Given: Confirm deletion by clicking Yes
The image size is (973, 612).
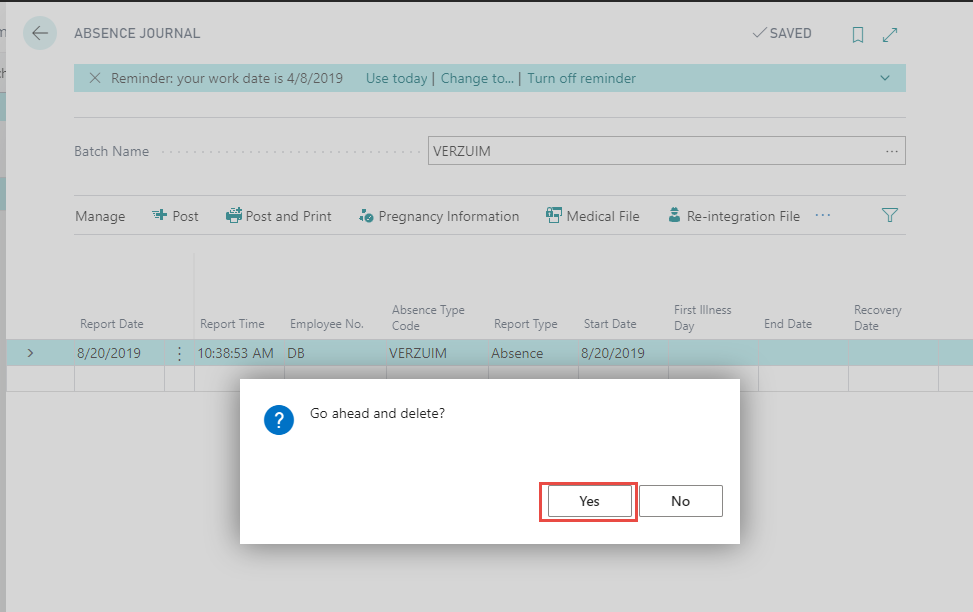Looking at the screenshot, I should pyautogui.click(x=587, y=500).
